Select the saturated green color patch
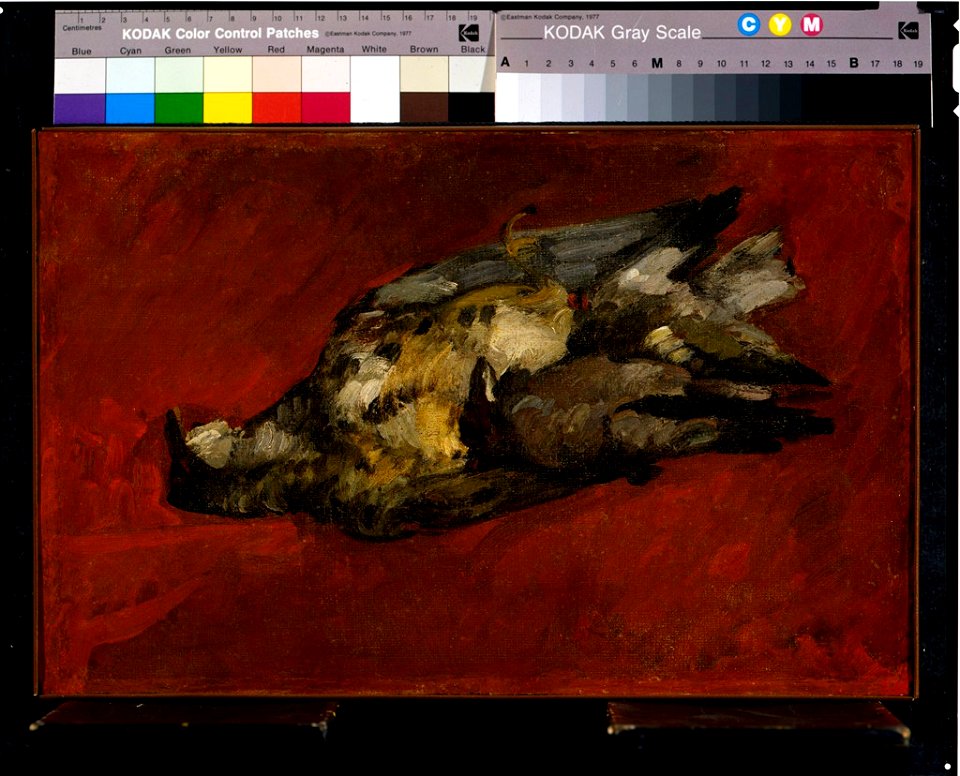This screenshot has width=960, height=776. tap(179, 108)
